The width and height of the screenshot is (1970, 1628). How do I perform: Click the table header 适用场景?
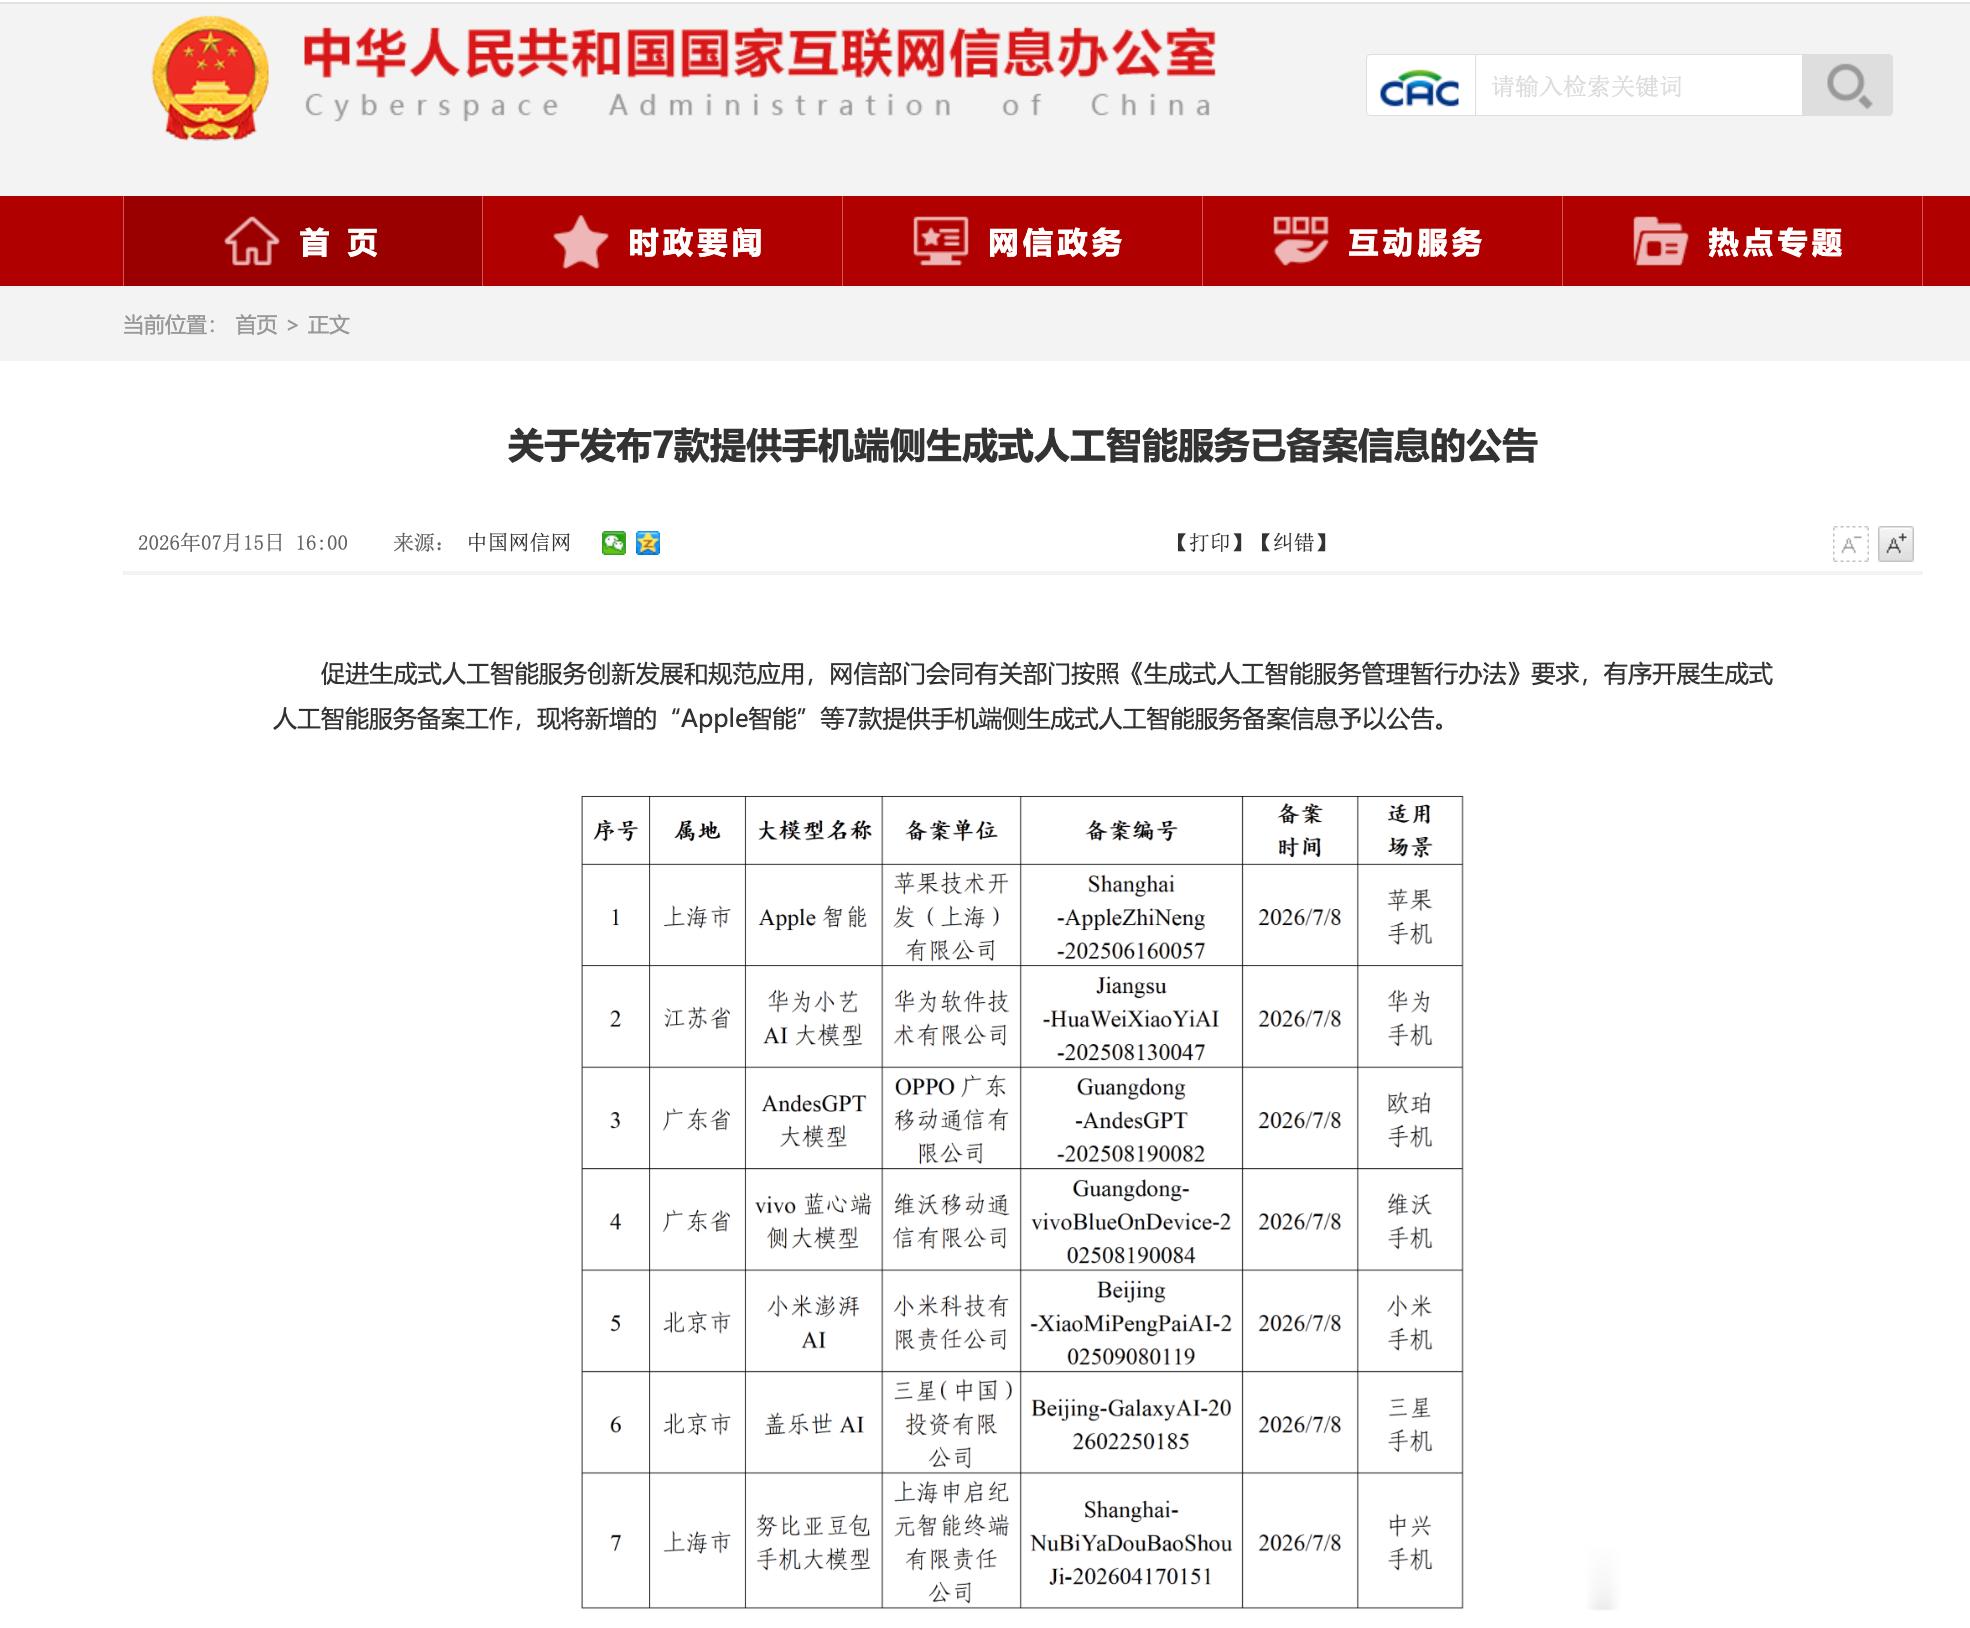[1410, 831]
